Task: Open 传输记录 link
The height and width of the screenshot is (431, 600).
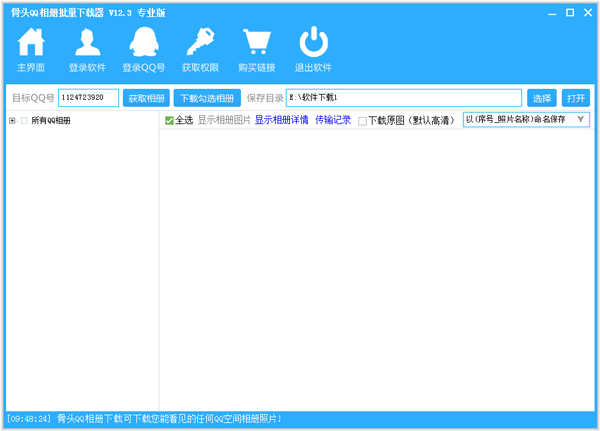Action: (333, 120)
